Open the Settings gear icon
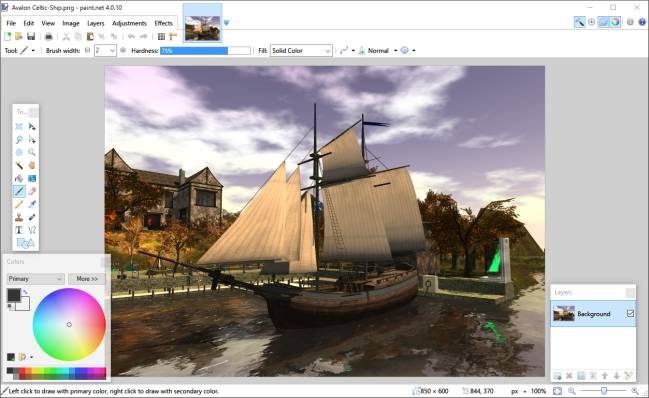The width and height of the screenshot is (649, 398). [x=630, y=22]
